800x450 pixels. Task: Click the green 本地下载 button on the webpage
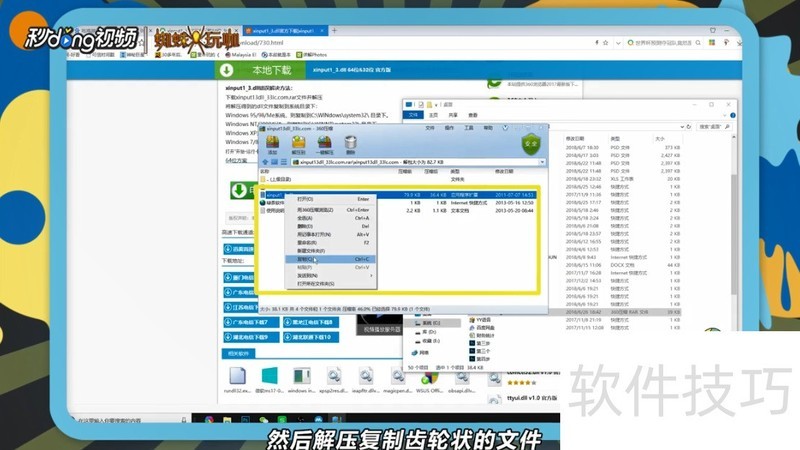click(261, 70)
